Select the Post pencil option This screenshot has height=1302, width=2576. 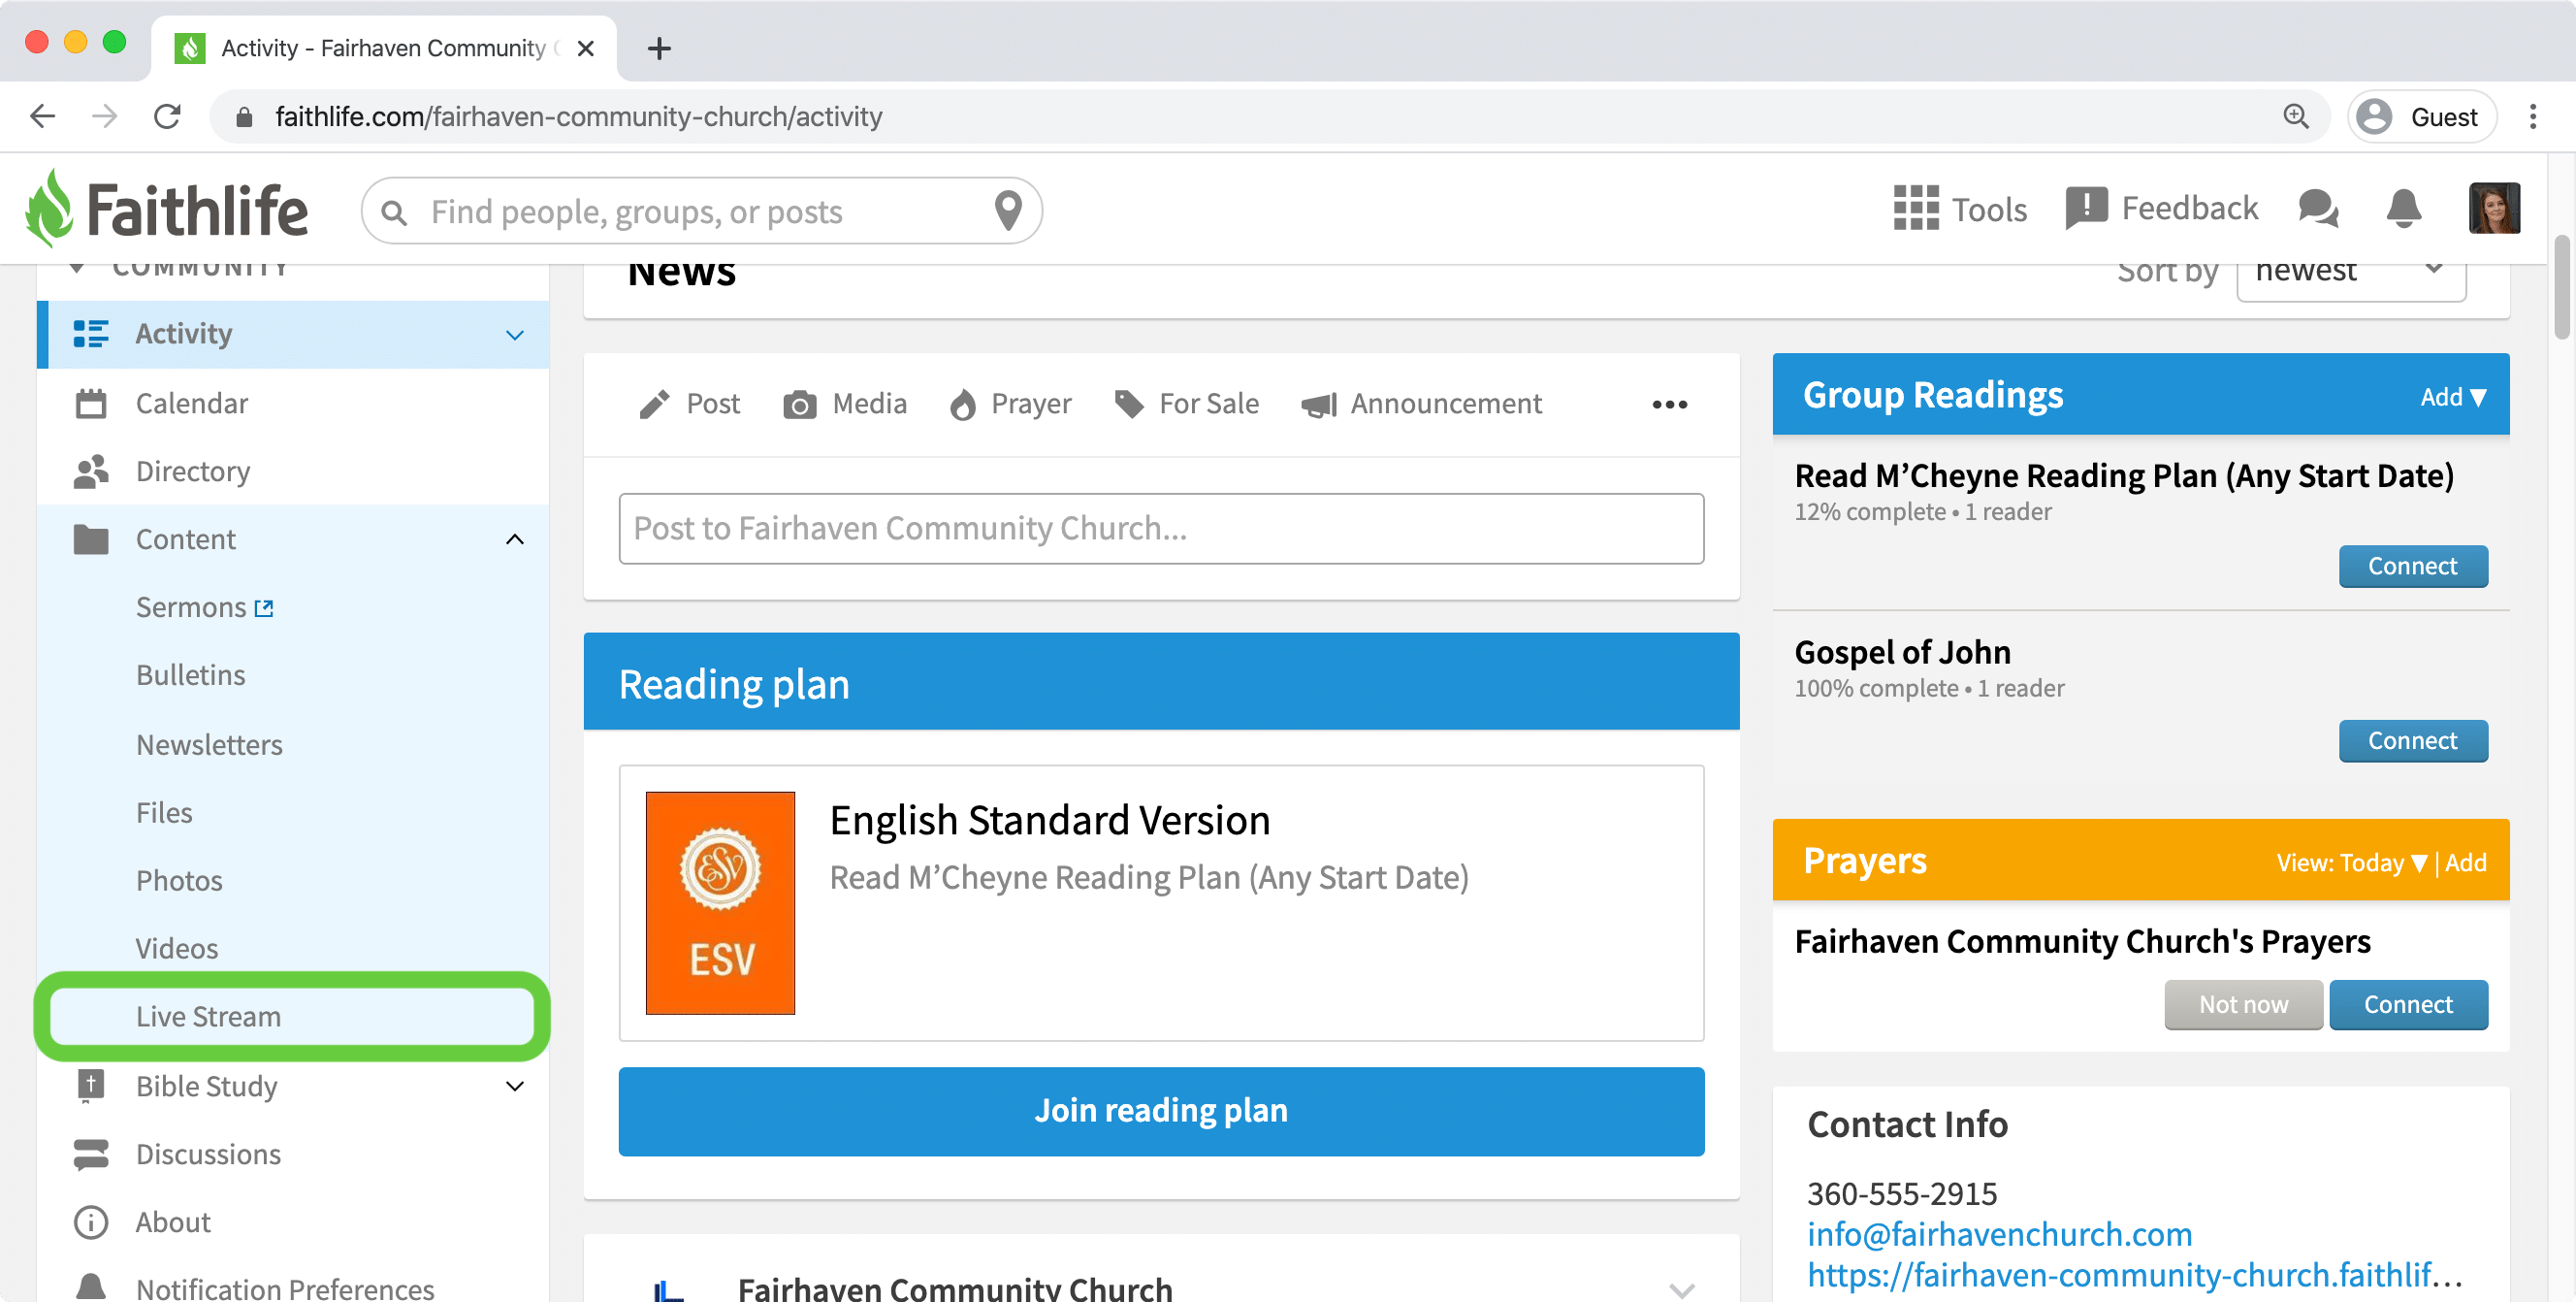click(x=690, y=404)
